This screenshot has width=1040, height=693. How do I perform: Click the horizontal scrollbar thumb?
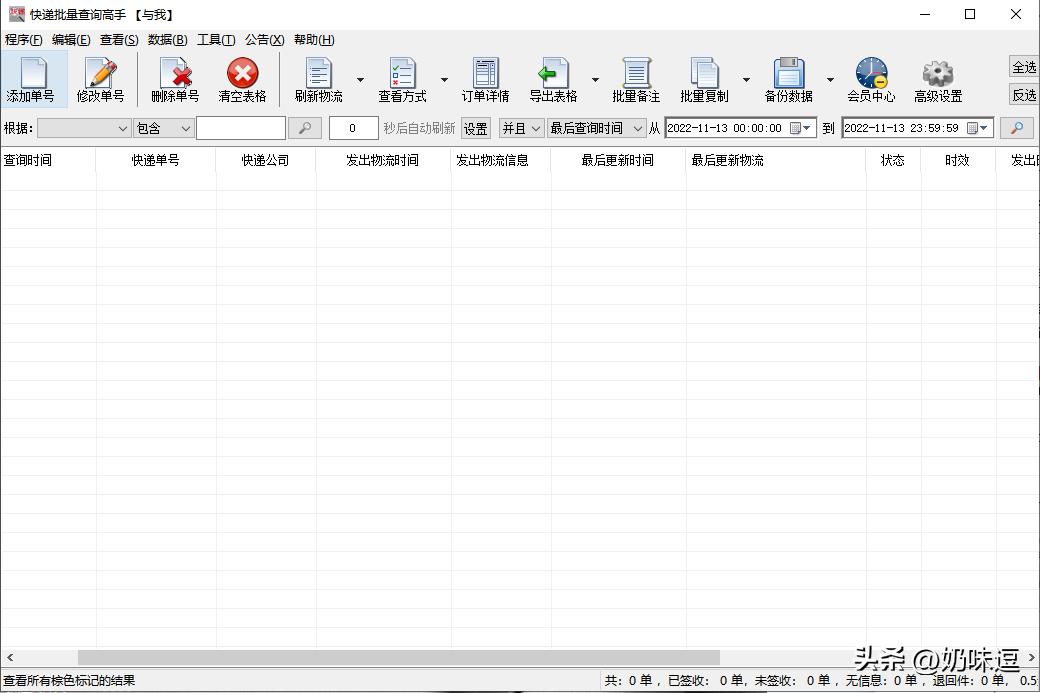pyautogui.click(x=399, y=657)
